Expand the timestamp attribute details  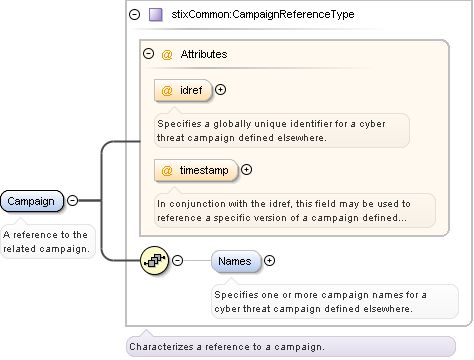pyautogui.click(x=246, y=170)
